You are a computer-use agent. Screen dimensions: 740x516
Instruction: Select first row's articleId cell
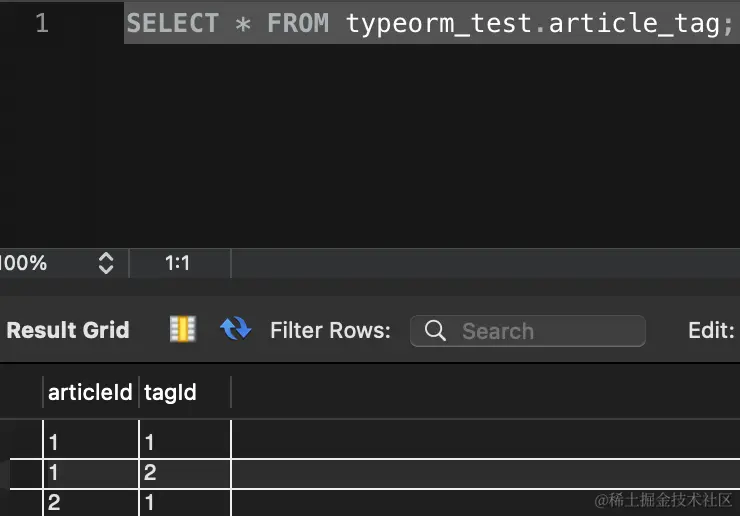90,441
